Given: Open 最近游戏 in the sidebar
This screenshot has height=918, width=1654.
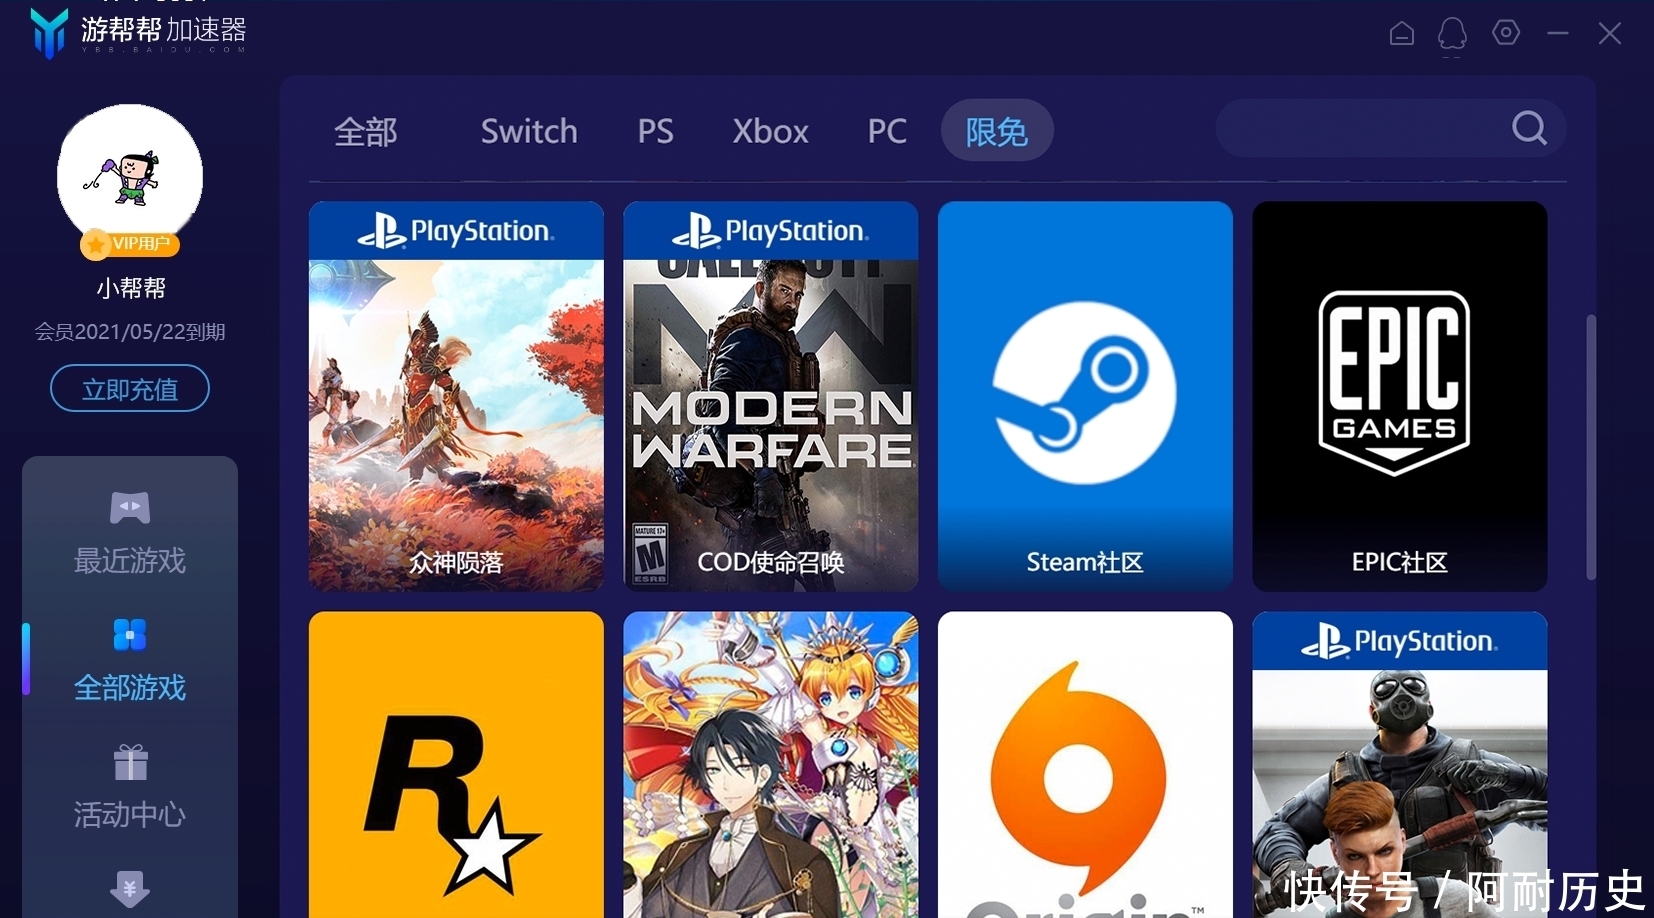Looking at the screenshot, I should 130,533.
